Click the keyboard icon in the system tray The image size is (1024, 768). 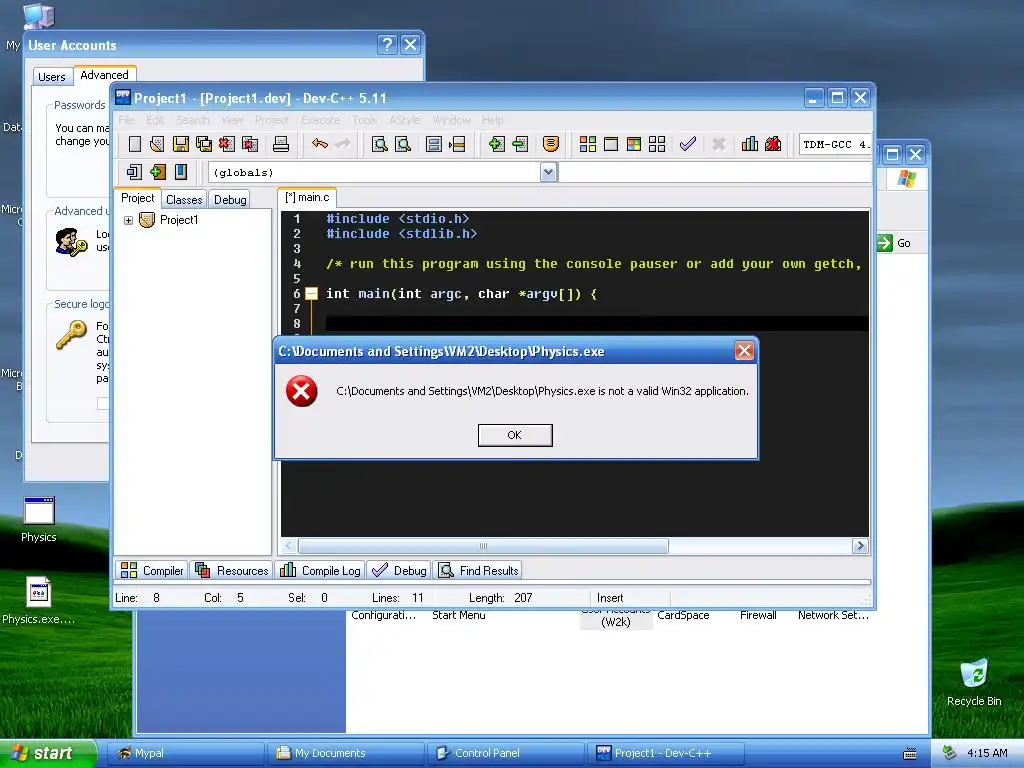coord(910,754)
